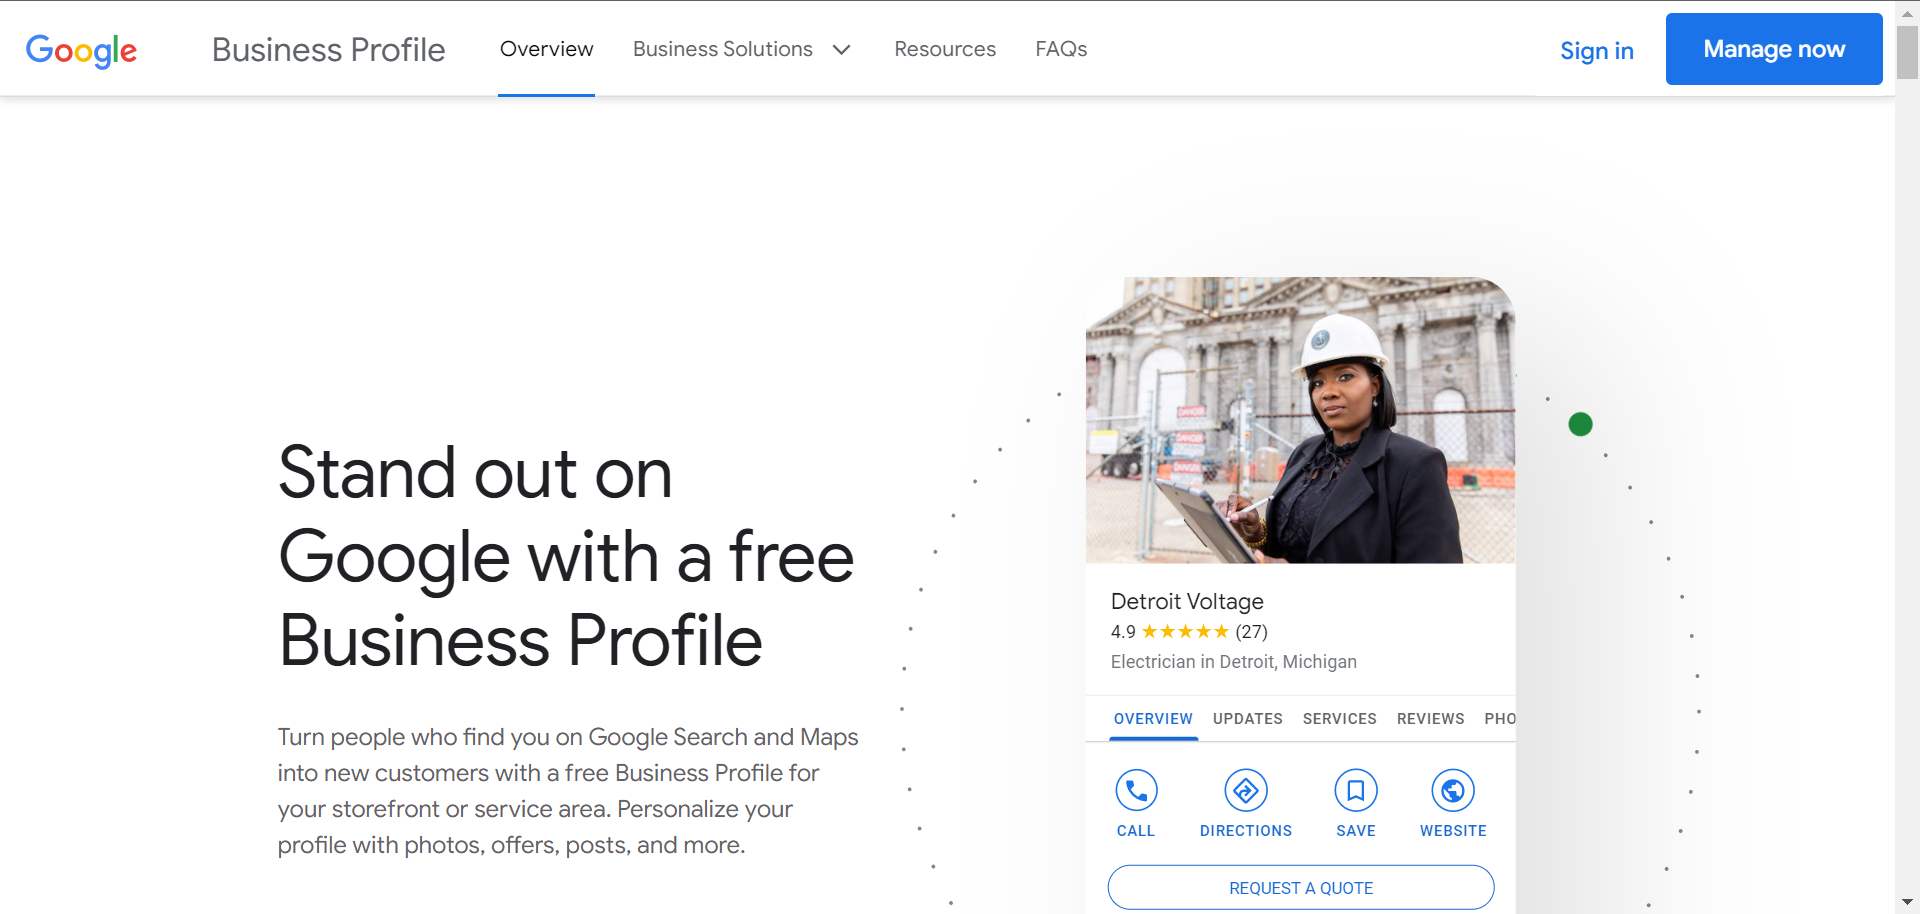Viewport: 1920px width, 914px height.
Task: Click the green dot decoration
Action: click(1580, 425)
